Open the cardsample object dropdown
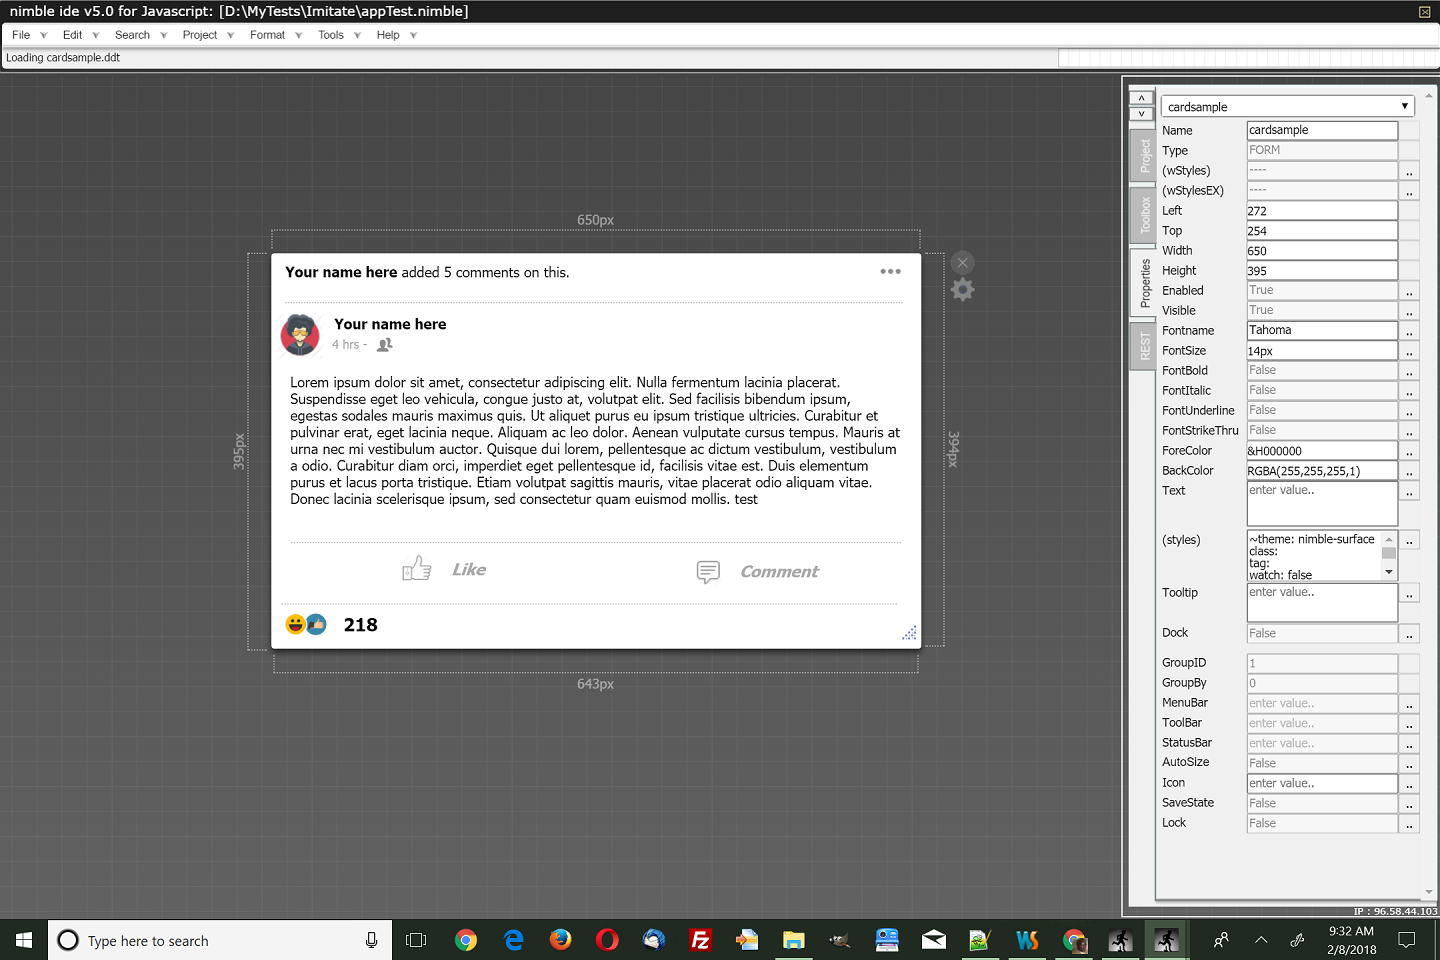The height and width of the screenshot is (960, 1440). [x=1288, y=106]
